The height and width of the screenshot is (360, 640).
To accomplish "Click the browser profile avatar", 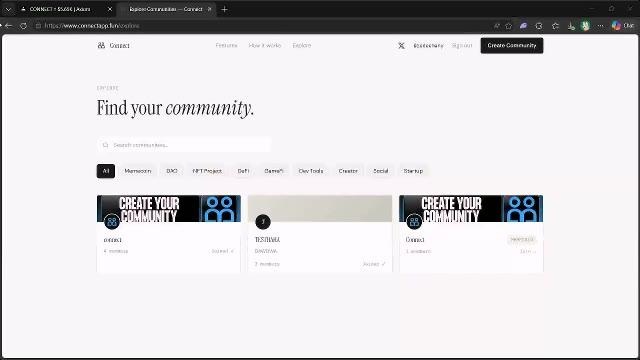I will [x=585, y=26].
